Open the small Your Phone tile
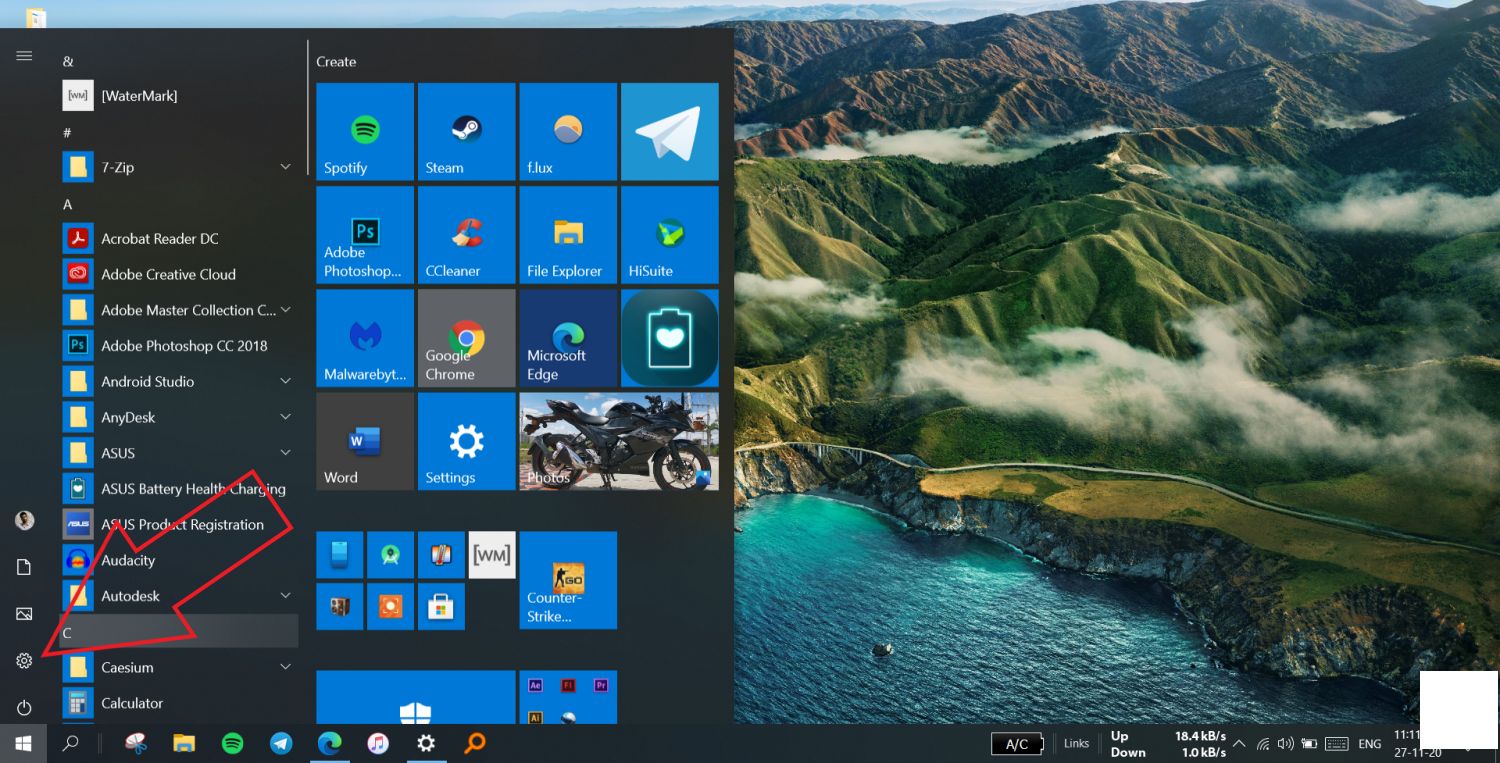Screen dimensions: 1500x763 (339, 555)
